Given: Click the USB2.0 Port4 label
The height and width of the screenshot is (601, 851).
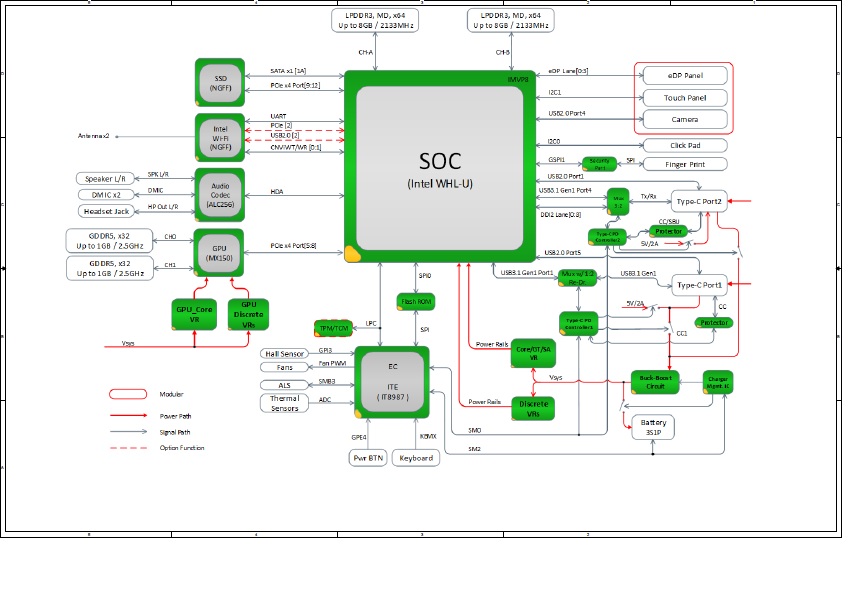Looking at the screenshot, I should 567,113.
